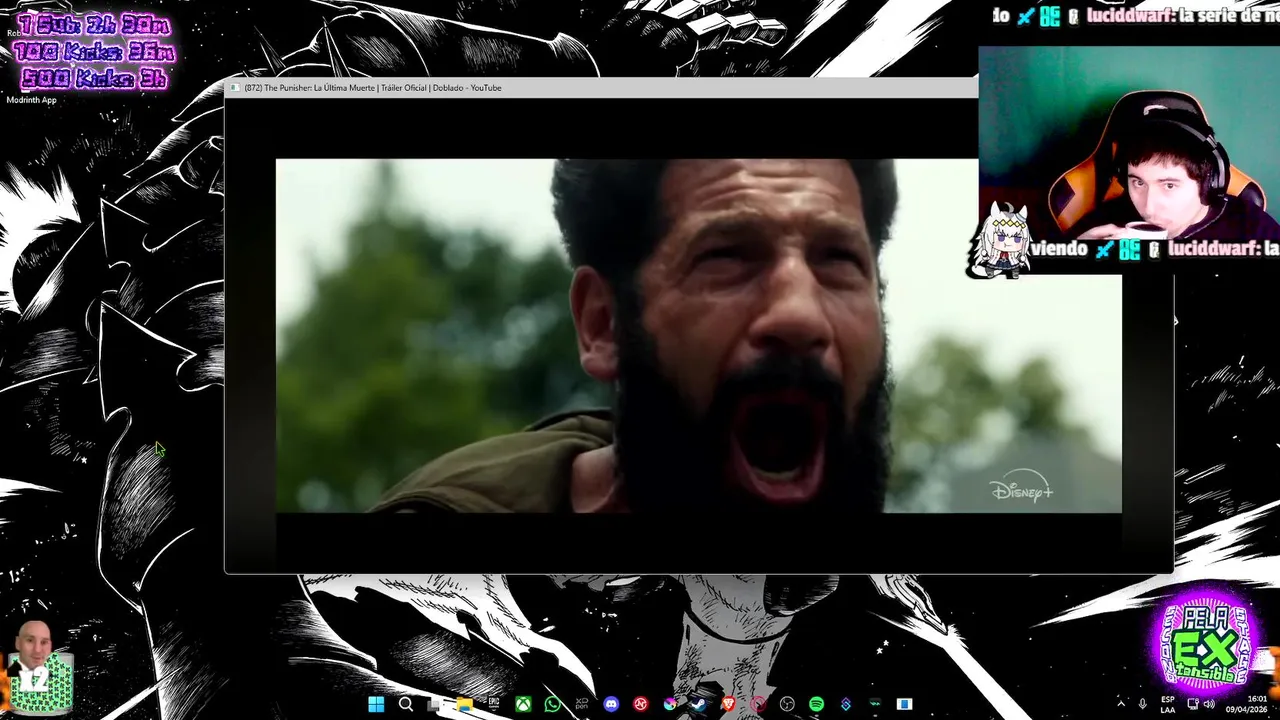Switch to Brave browser taskbar icon

tap(728, 704)
